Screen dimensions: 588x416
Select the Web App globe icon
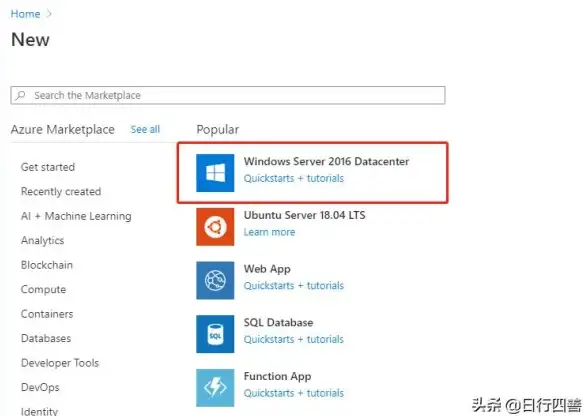(215, 280)
